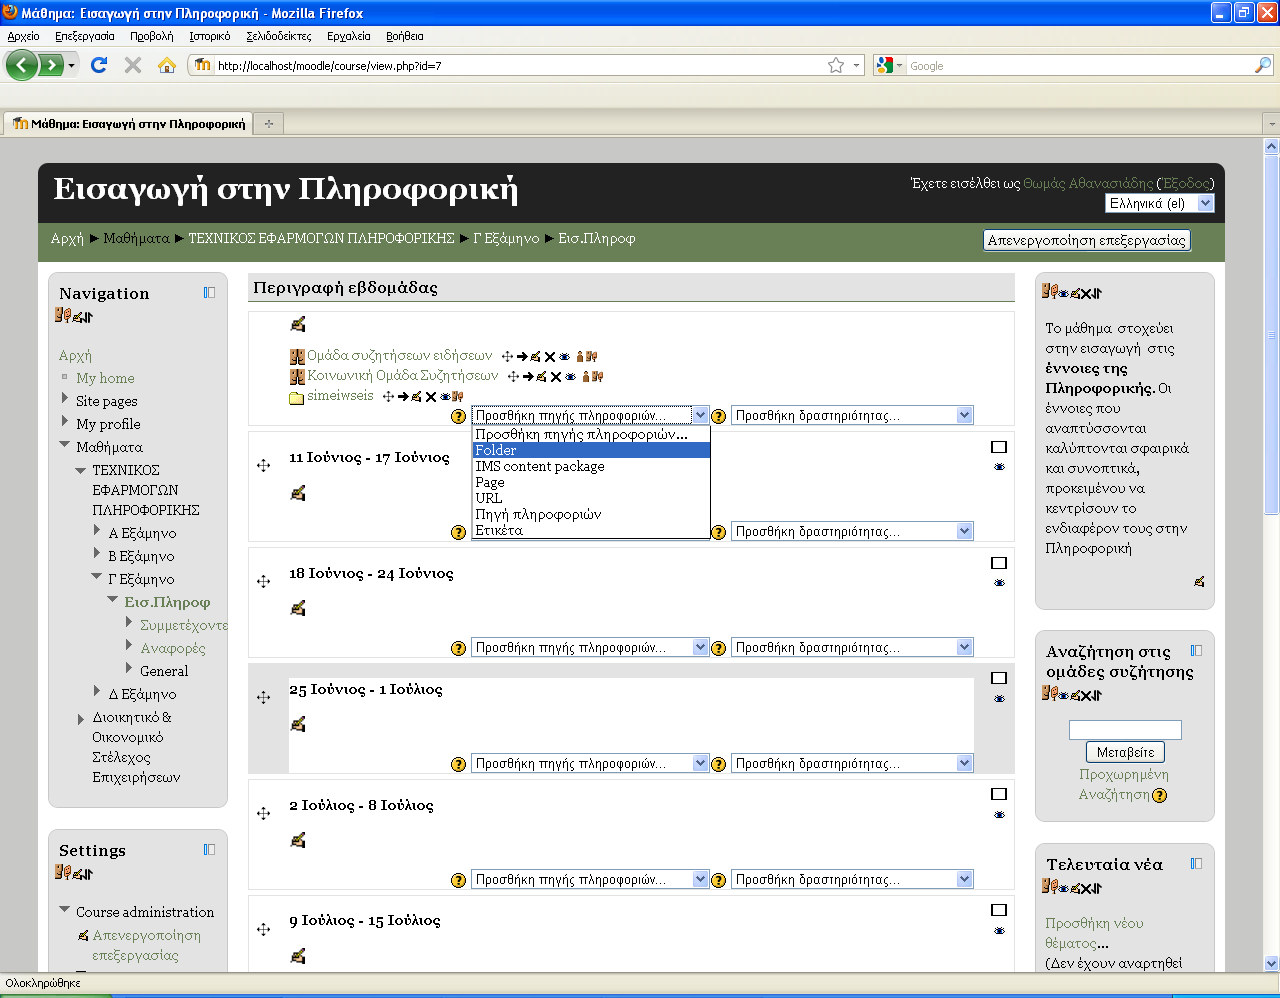
Task: Click the address bar URL field
Action: 520,66
